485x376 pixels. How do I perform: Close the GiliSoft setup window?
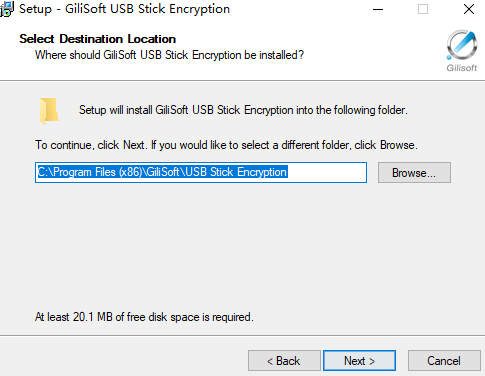click(x=468, y=9)
